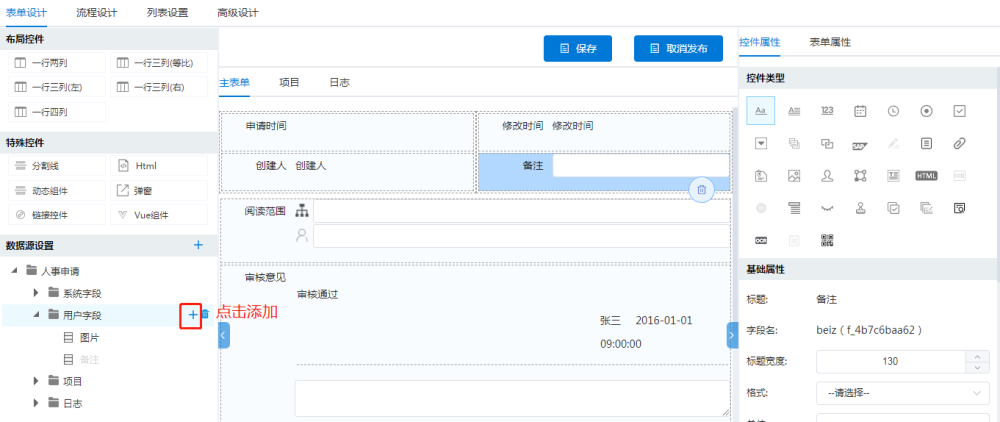Pick the HTML control type icon
Viewport: 1000px width, 422px height.
pyautogui.click(x=926, y=175)
